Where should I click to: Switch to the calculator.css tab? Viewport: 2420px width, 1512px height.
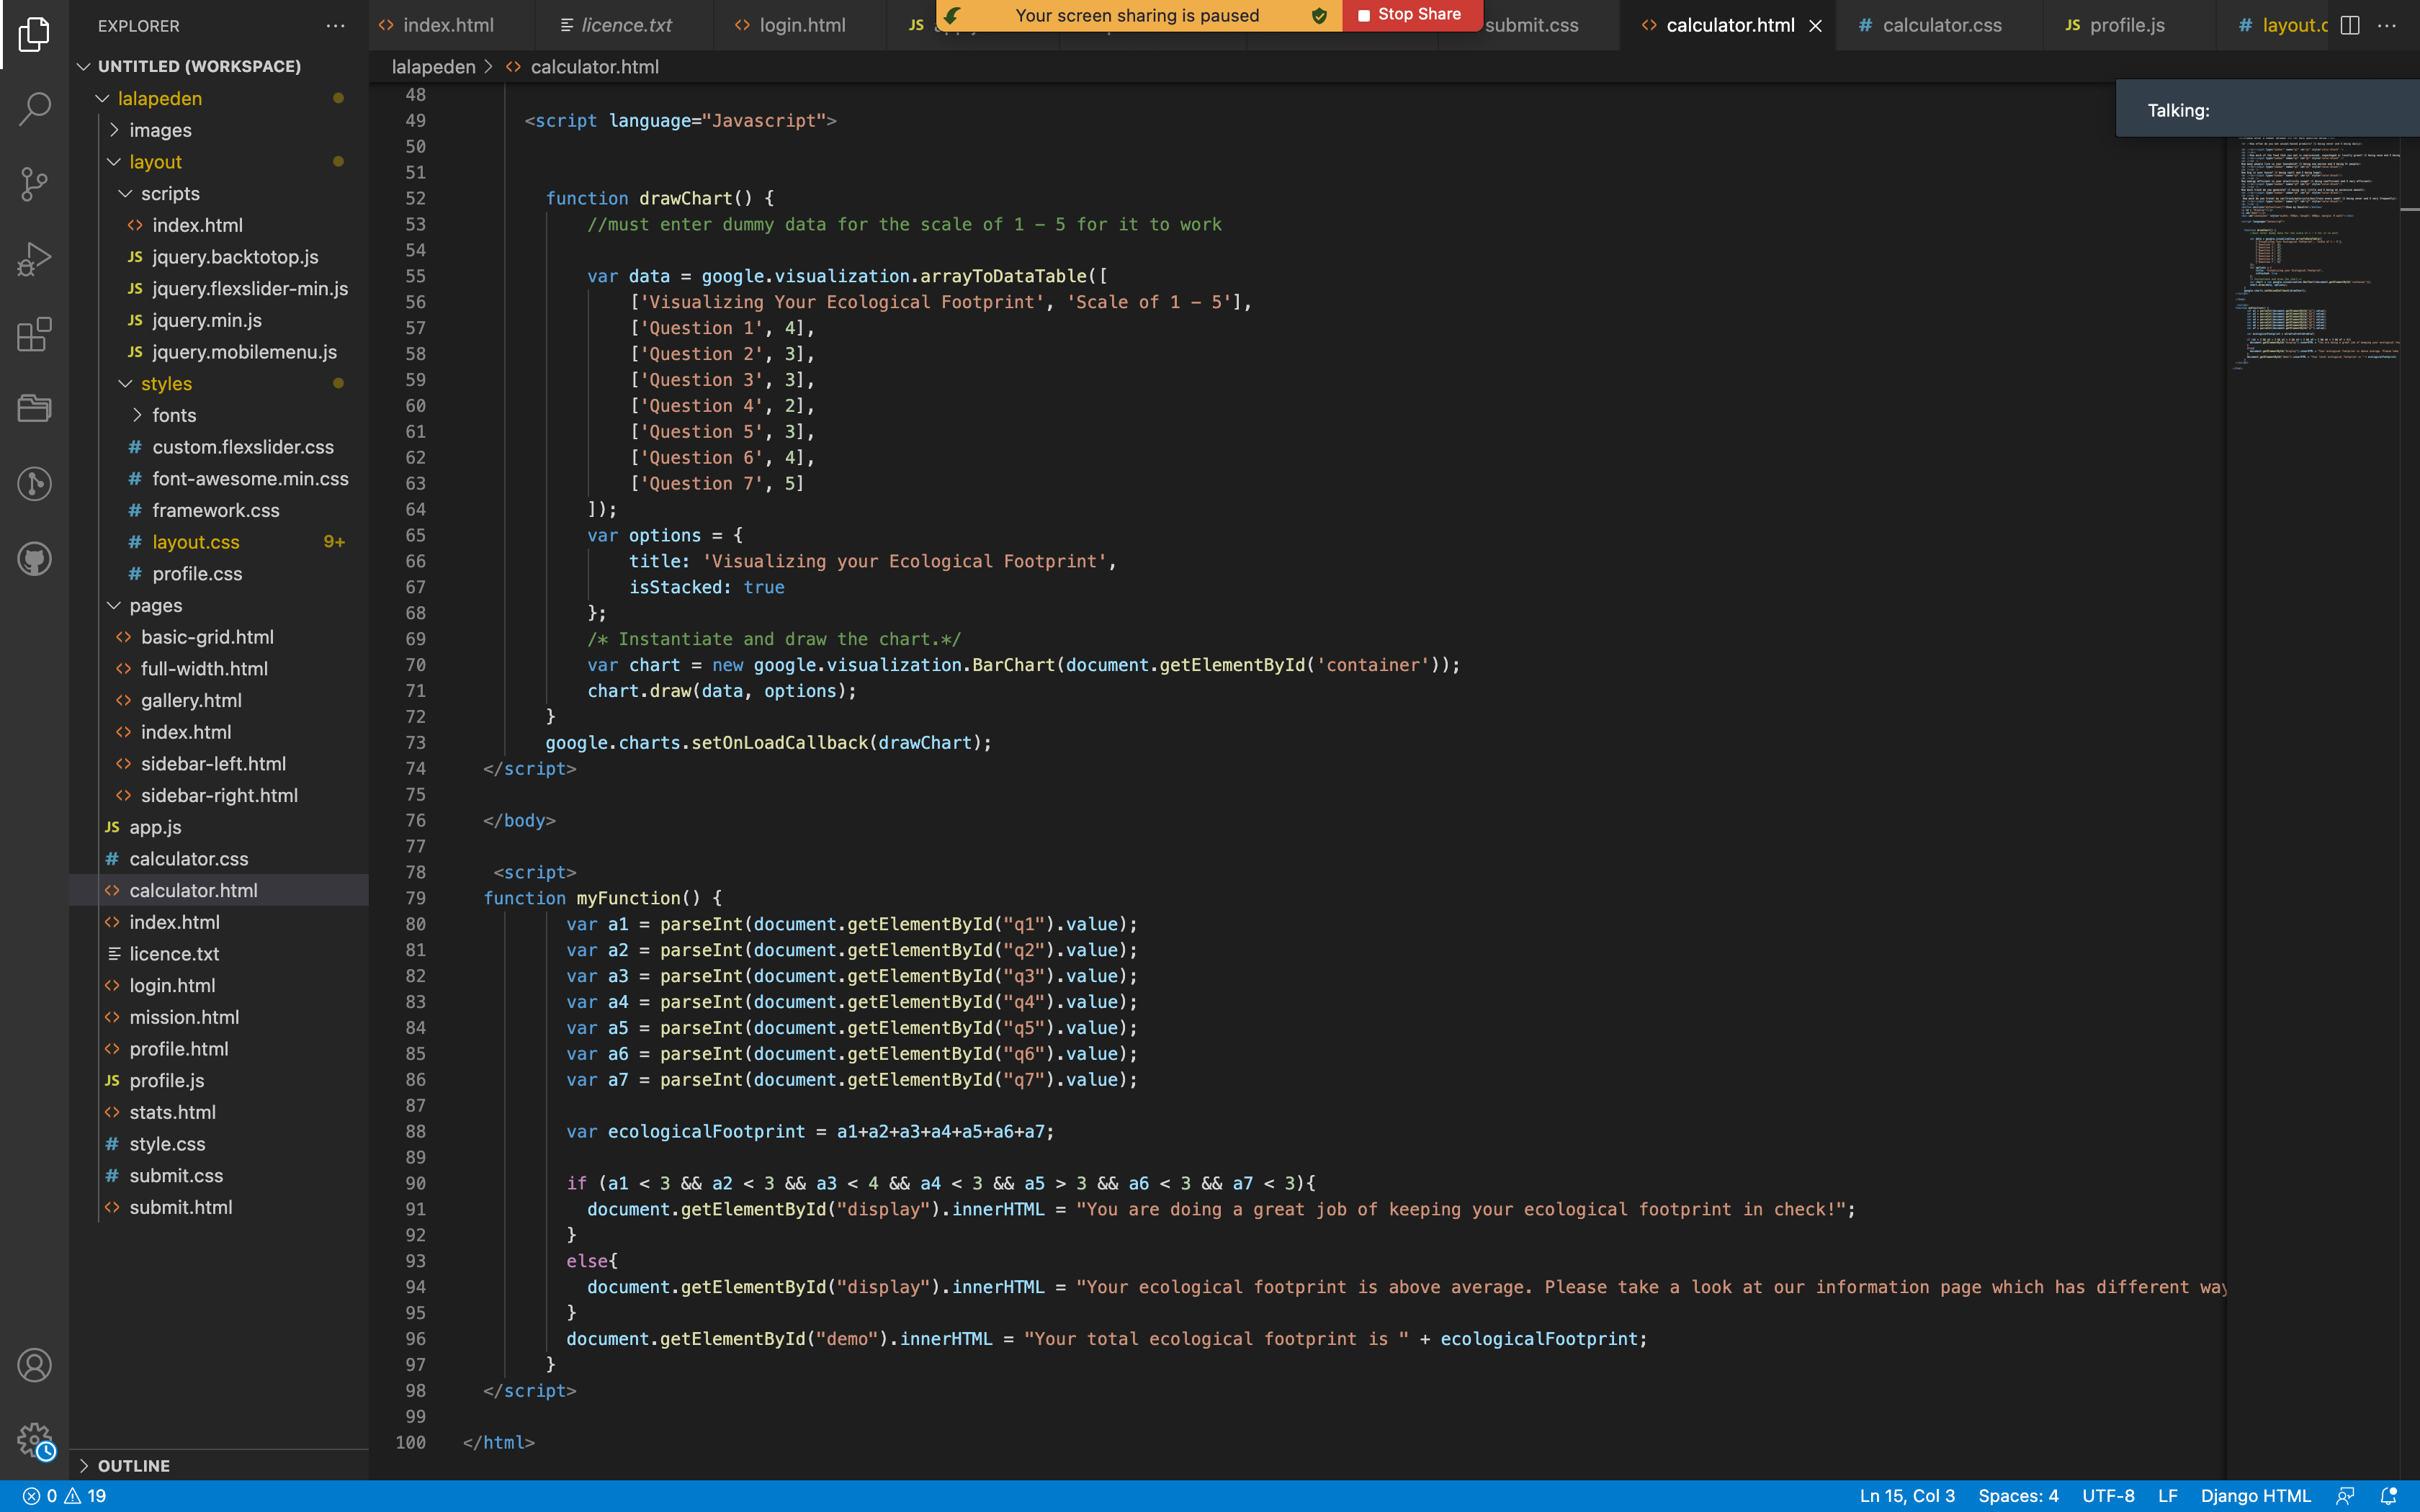point(1941,25)
